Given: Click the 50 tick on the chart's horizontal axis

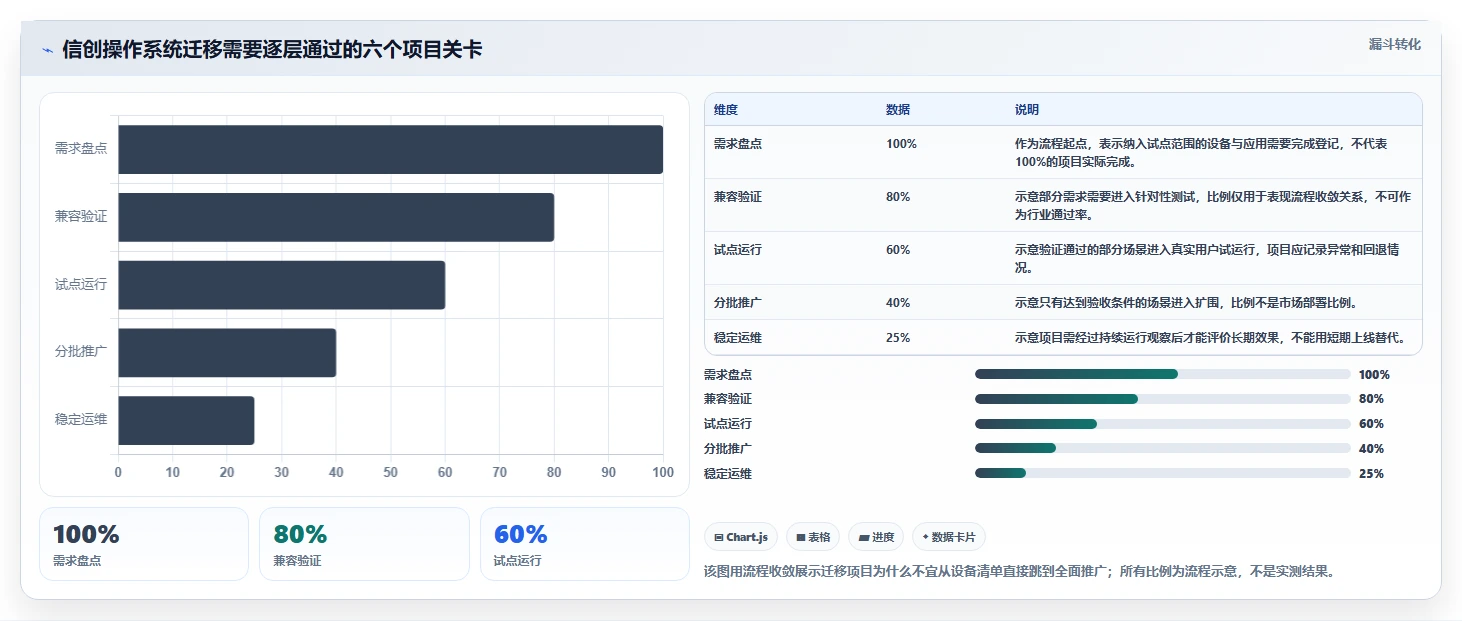Looking at the screenshot, I should tap(390, 472).
